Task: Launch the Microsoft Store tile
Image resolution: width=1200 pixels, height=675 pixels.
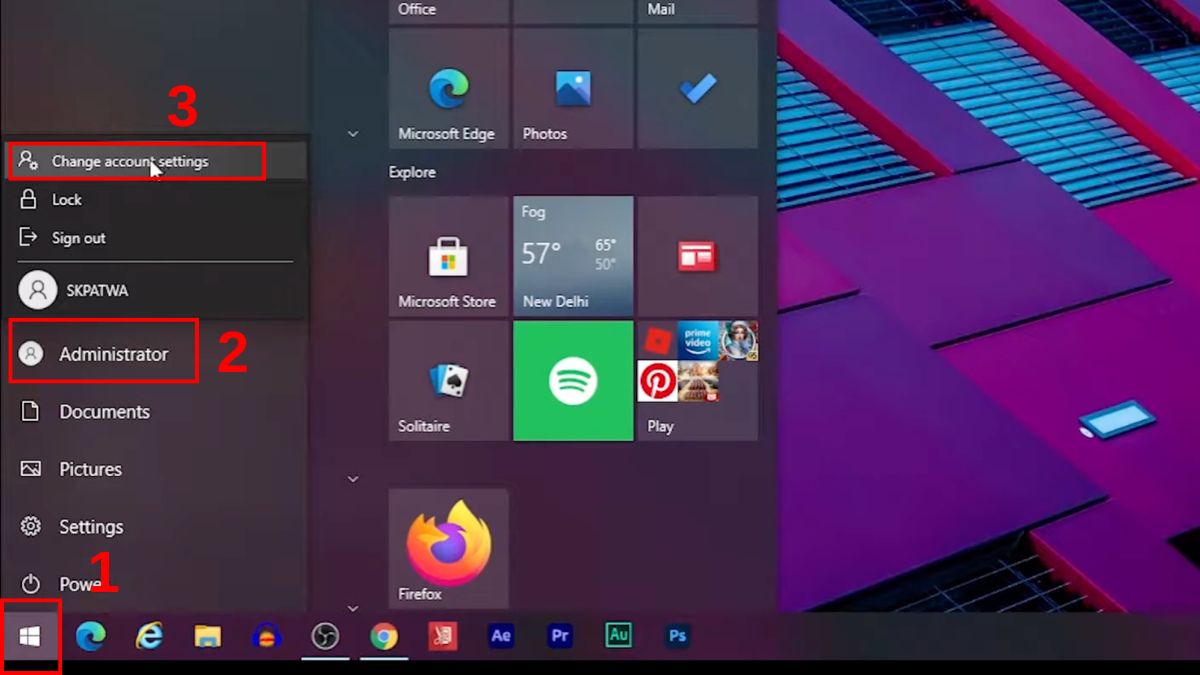Action: (447, 255)
